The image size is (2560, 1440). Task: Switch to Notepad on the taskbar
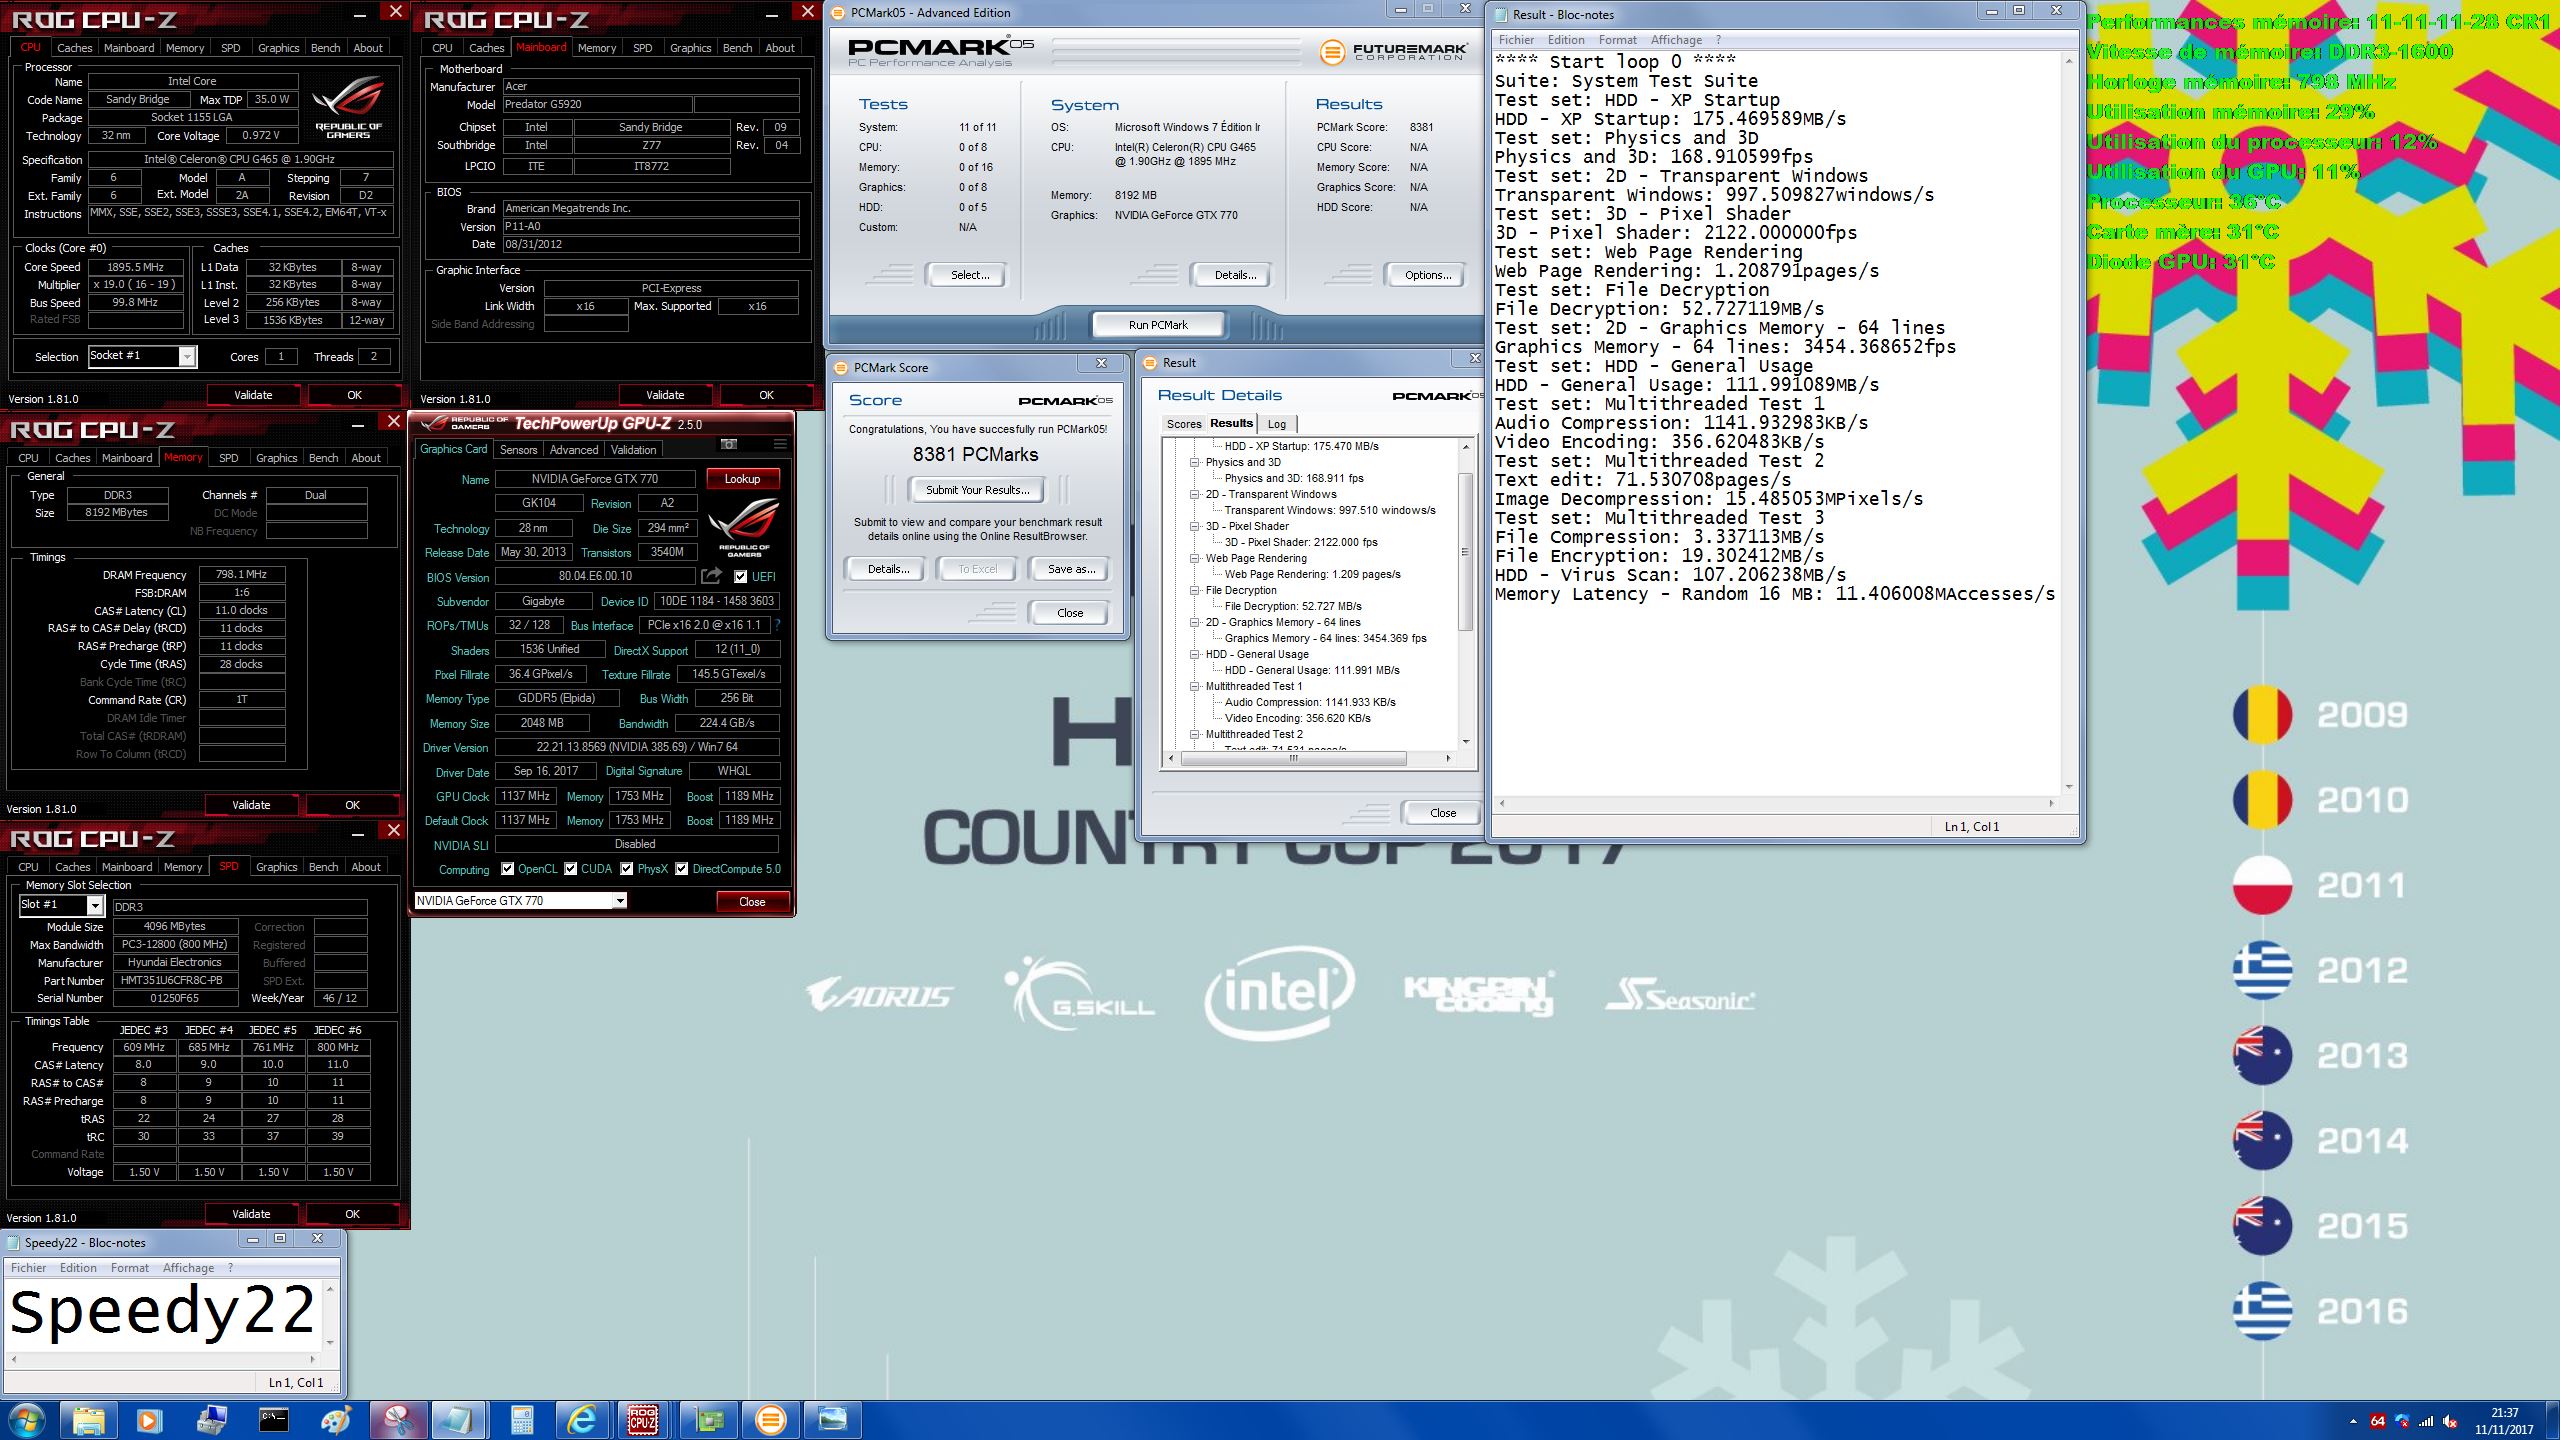point(458,1420)
